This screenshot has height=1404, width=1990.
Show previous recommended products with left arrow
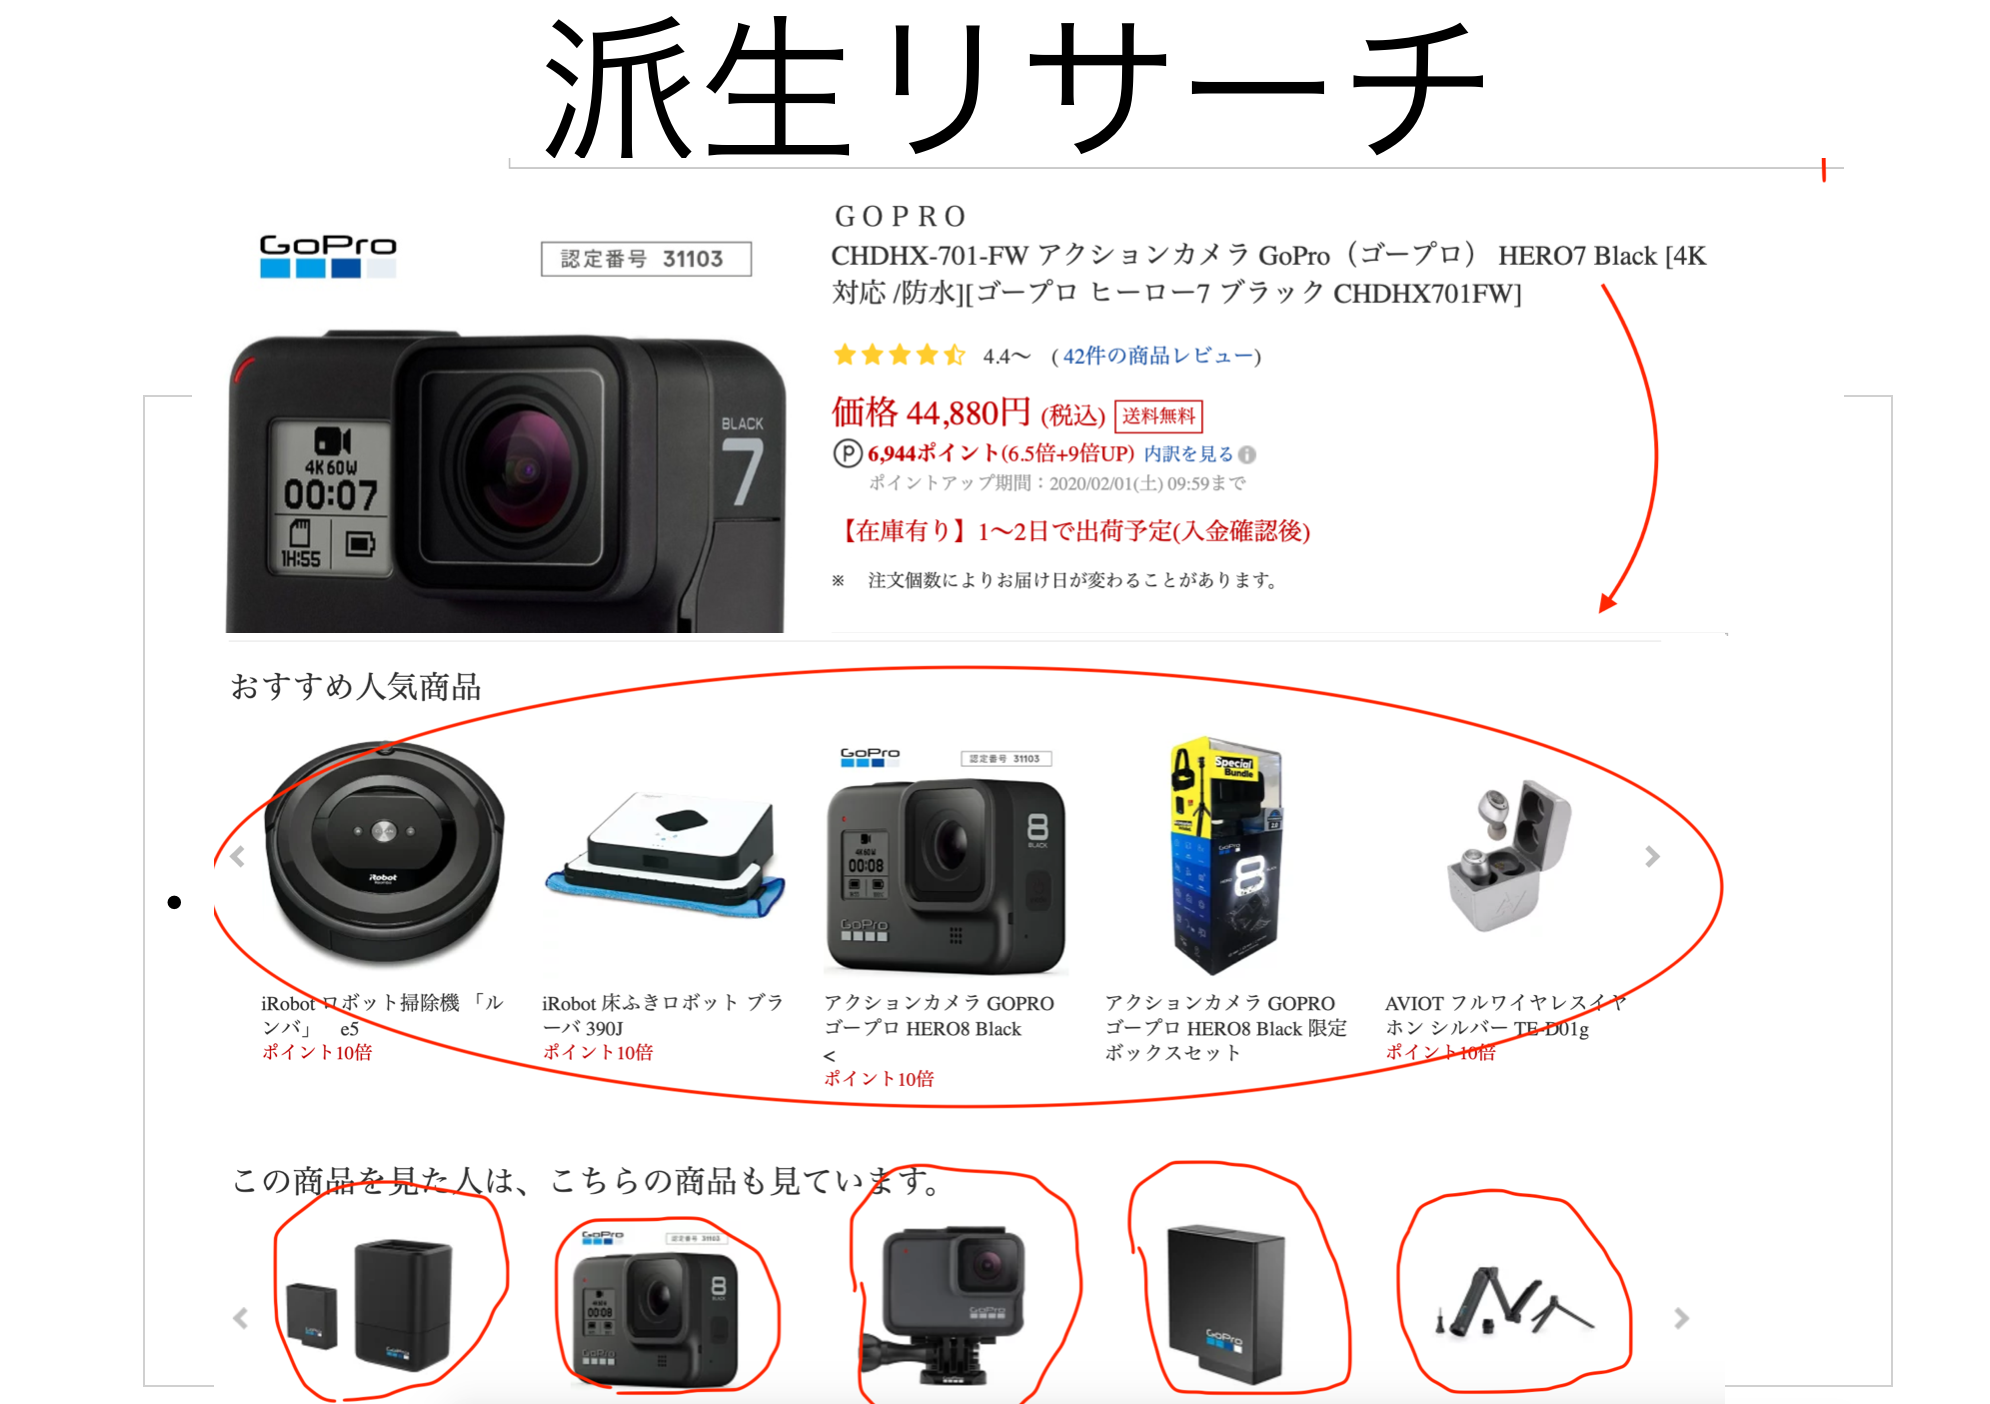pos(238,856)
